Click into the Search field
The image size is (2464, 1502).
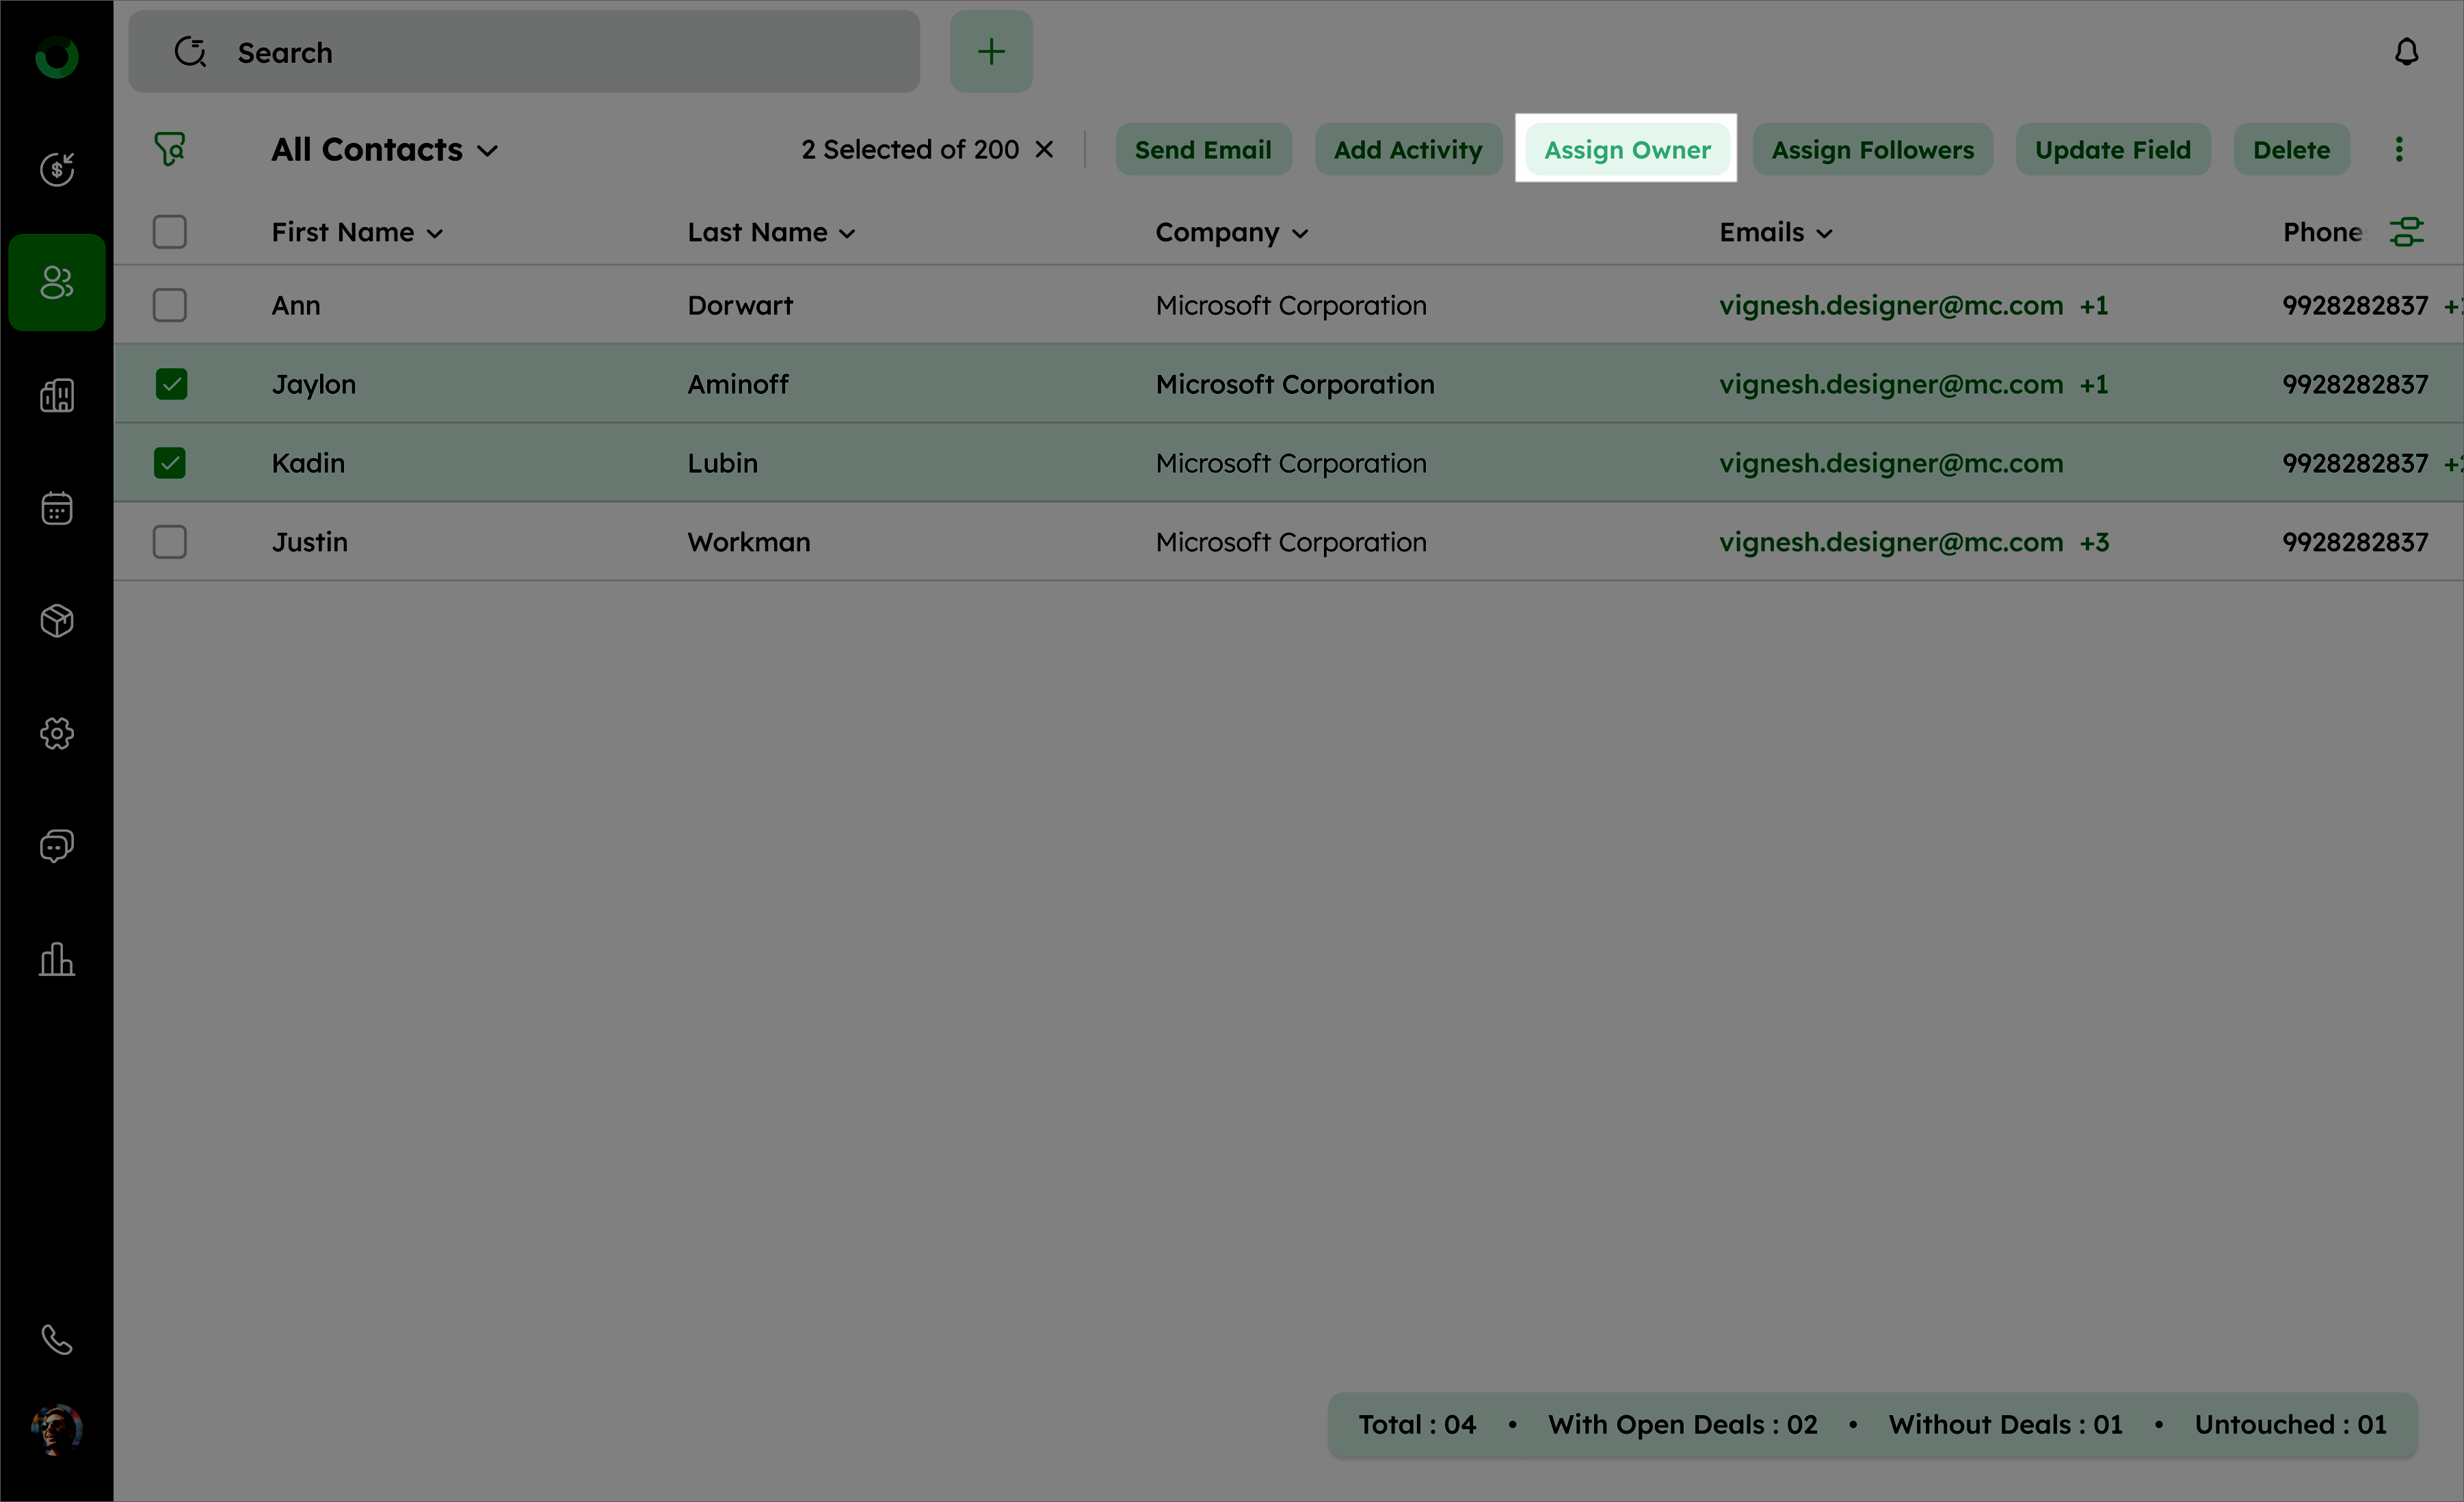point(560,53)
